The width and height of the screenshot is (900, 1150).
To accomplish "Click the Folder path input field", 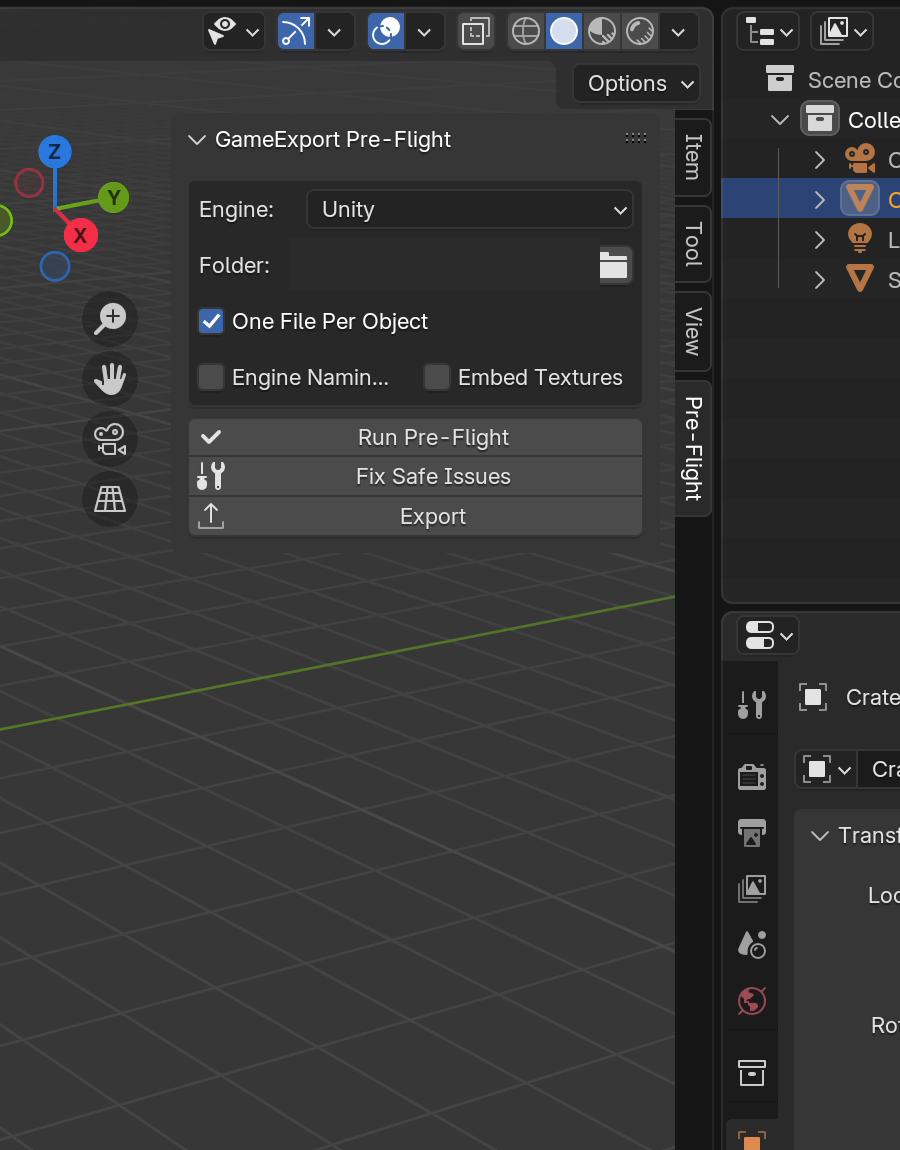I will point(444,265).
